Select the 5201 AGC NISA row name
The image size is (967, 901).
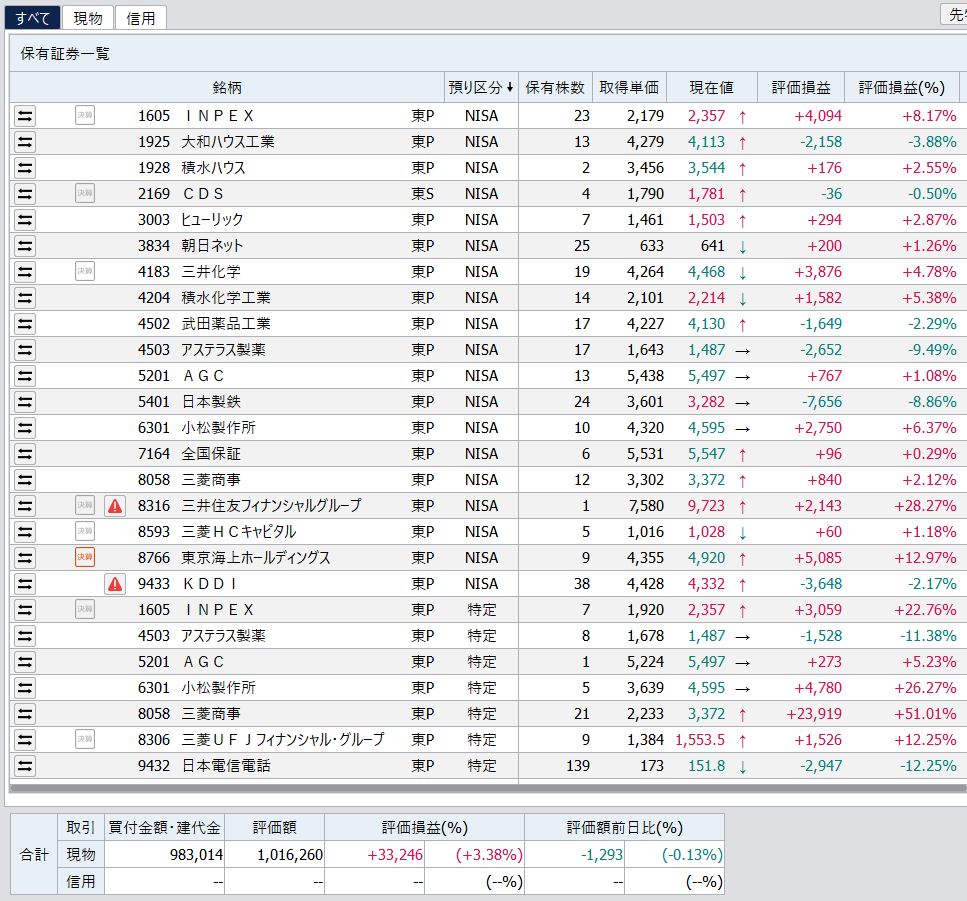pos(202,376)
